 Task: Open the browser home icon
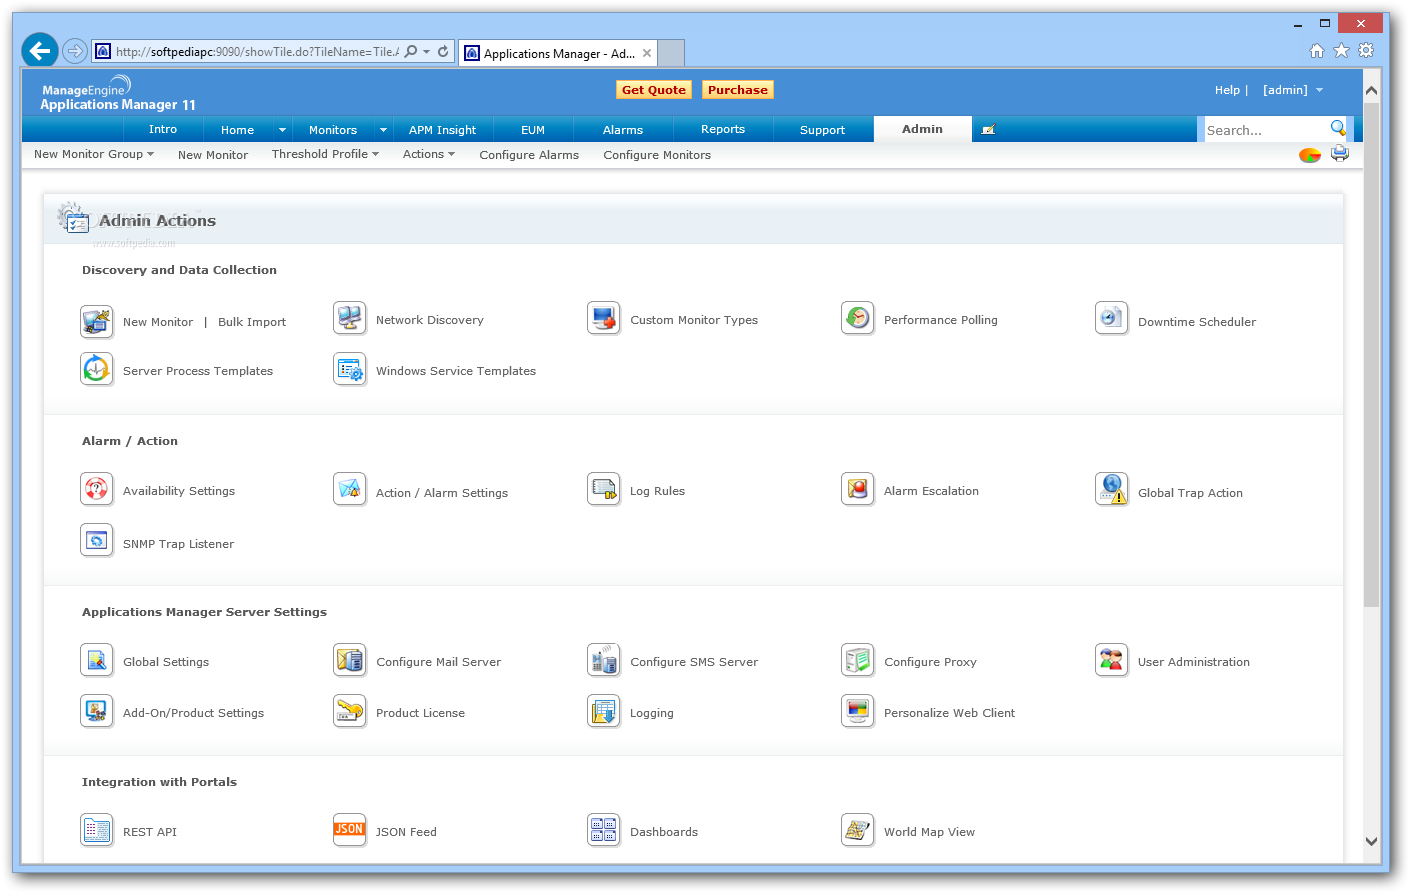1317,50
